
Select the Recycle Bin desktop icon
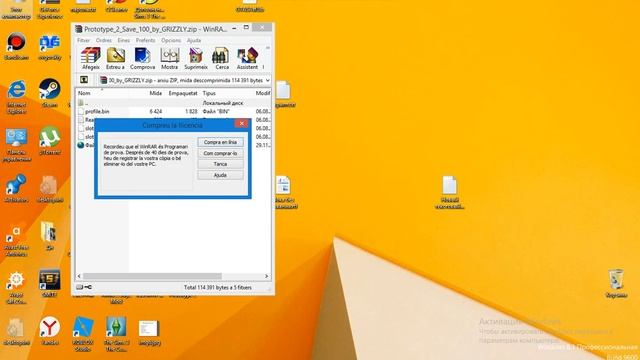(x=616, y=283)
